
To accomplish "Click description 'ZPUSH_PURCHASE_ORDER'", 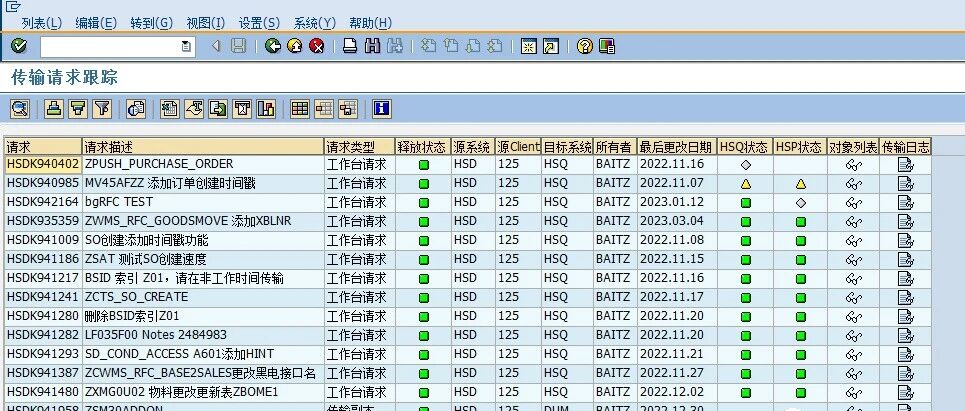I will [159, 164].
